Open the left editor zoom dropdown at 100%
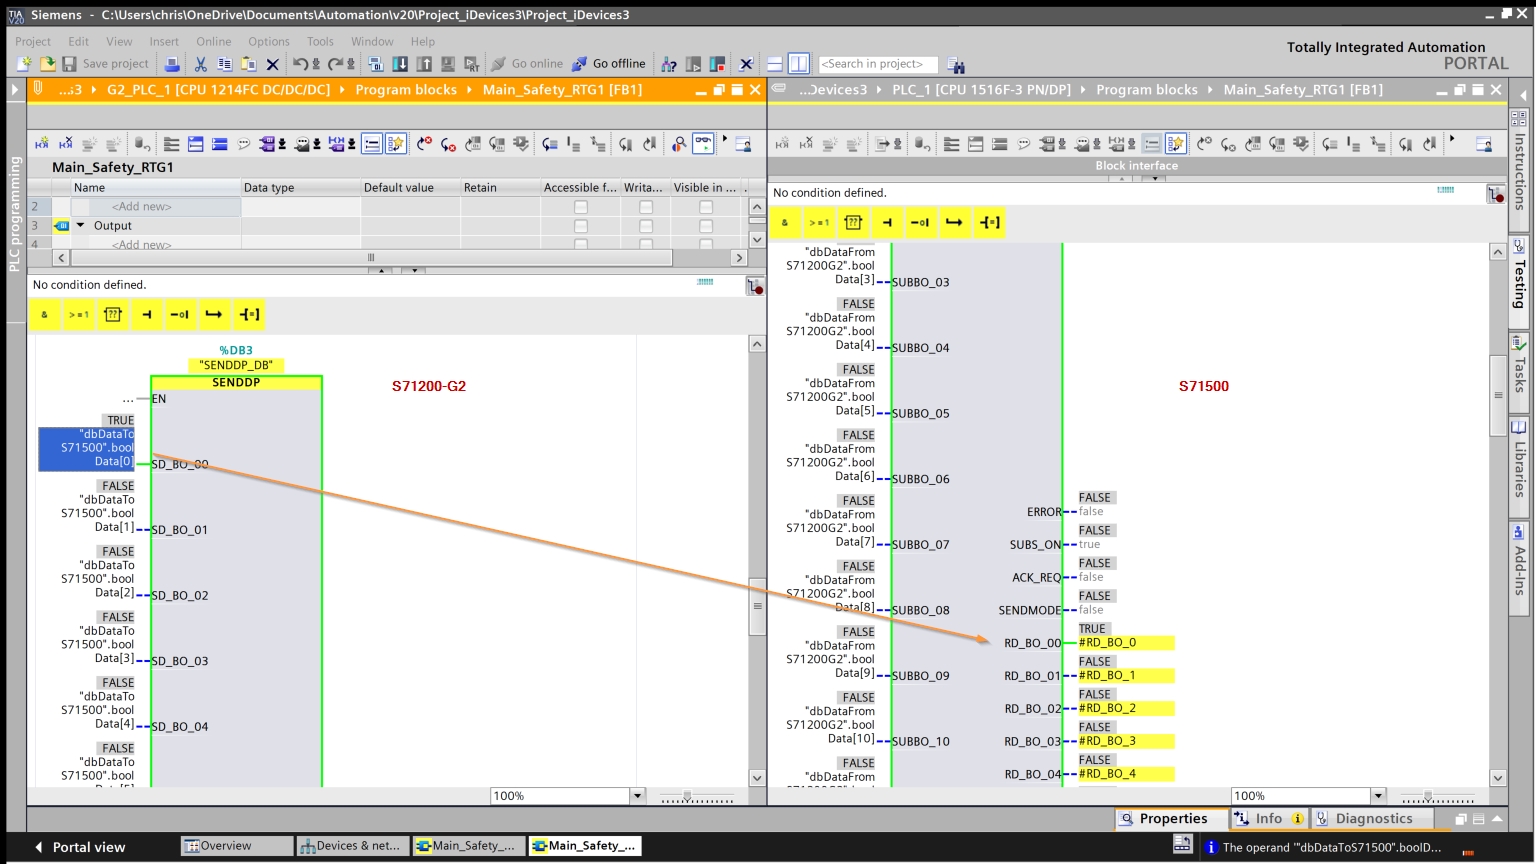The width and height of the screenshot is (1536, 864). pyautogui.click(x=637, y=796)
